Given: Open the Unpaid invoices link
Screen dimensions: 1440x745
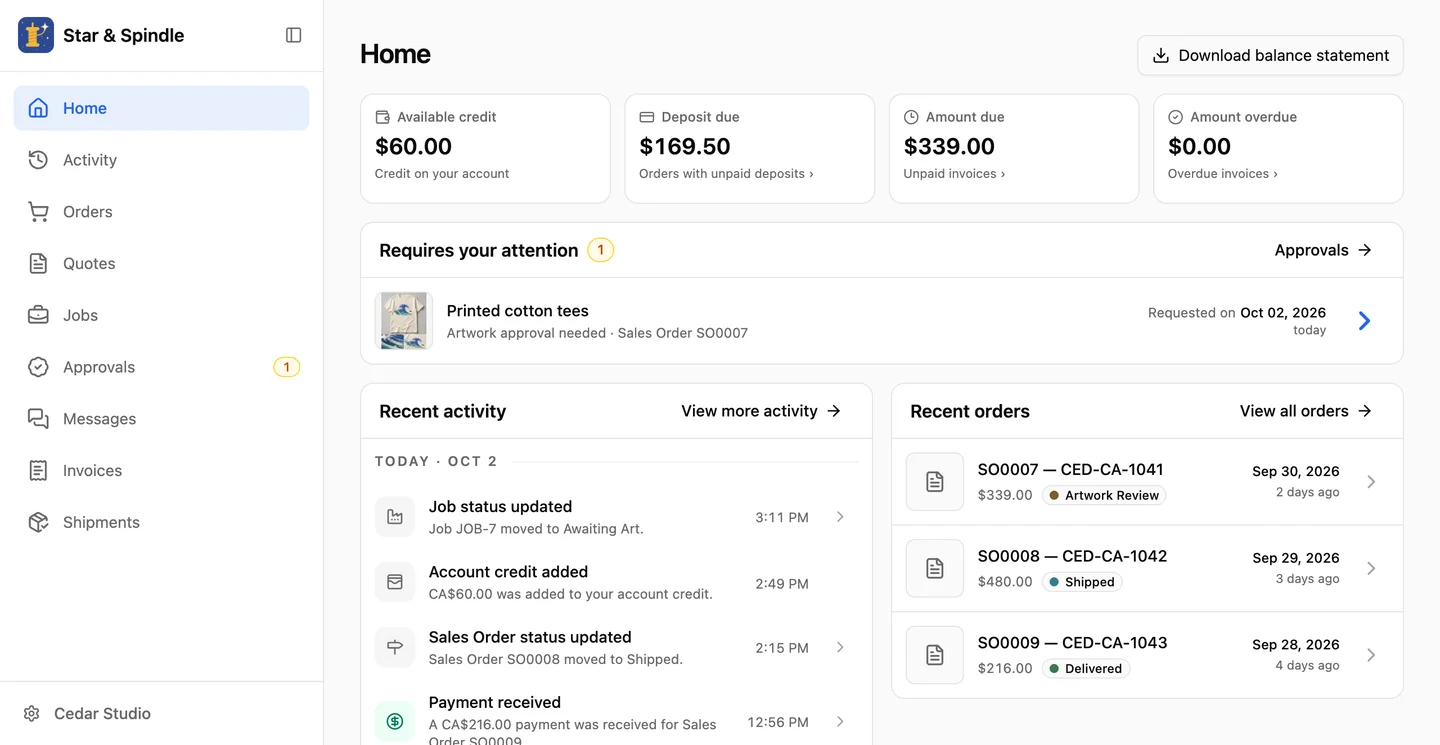Looking at the screenshot, I should click(x=954, y=174).
